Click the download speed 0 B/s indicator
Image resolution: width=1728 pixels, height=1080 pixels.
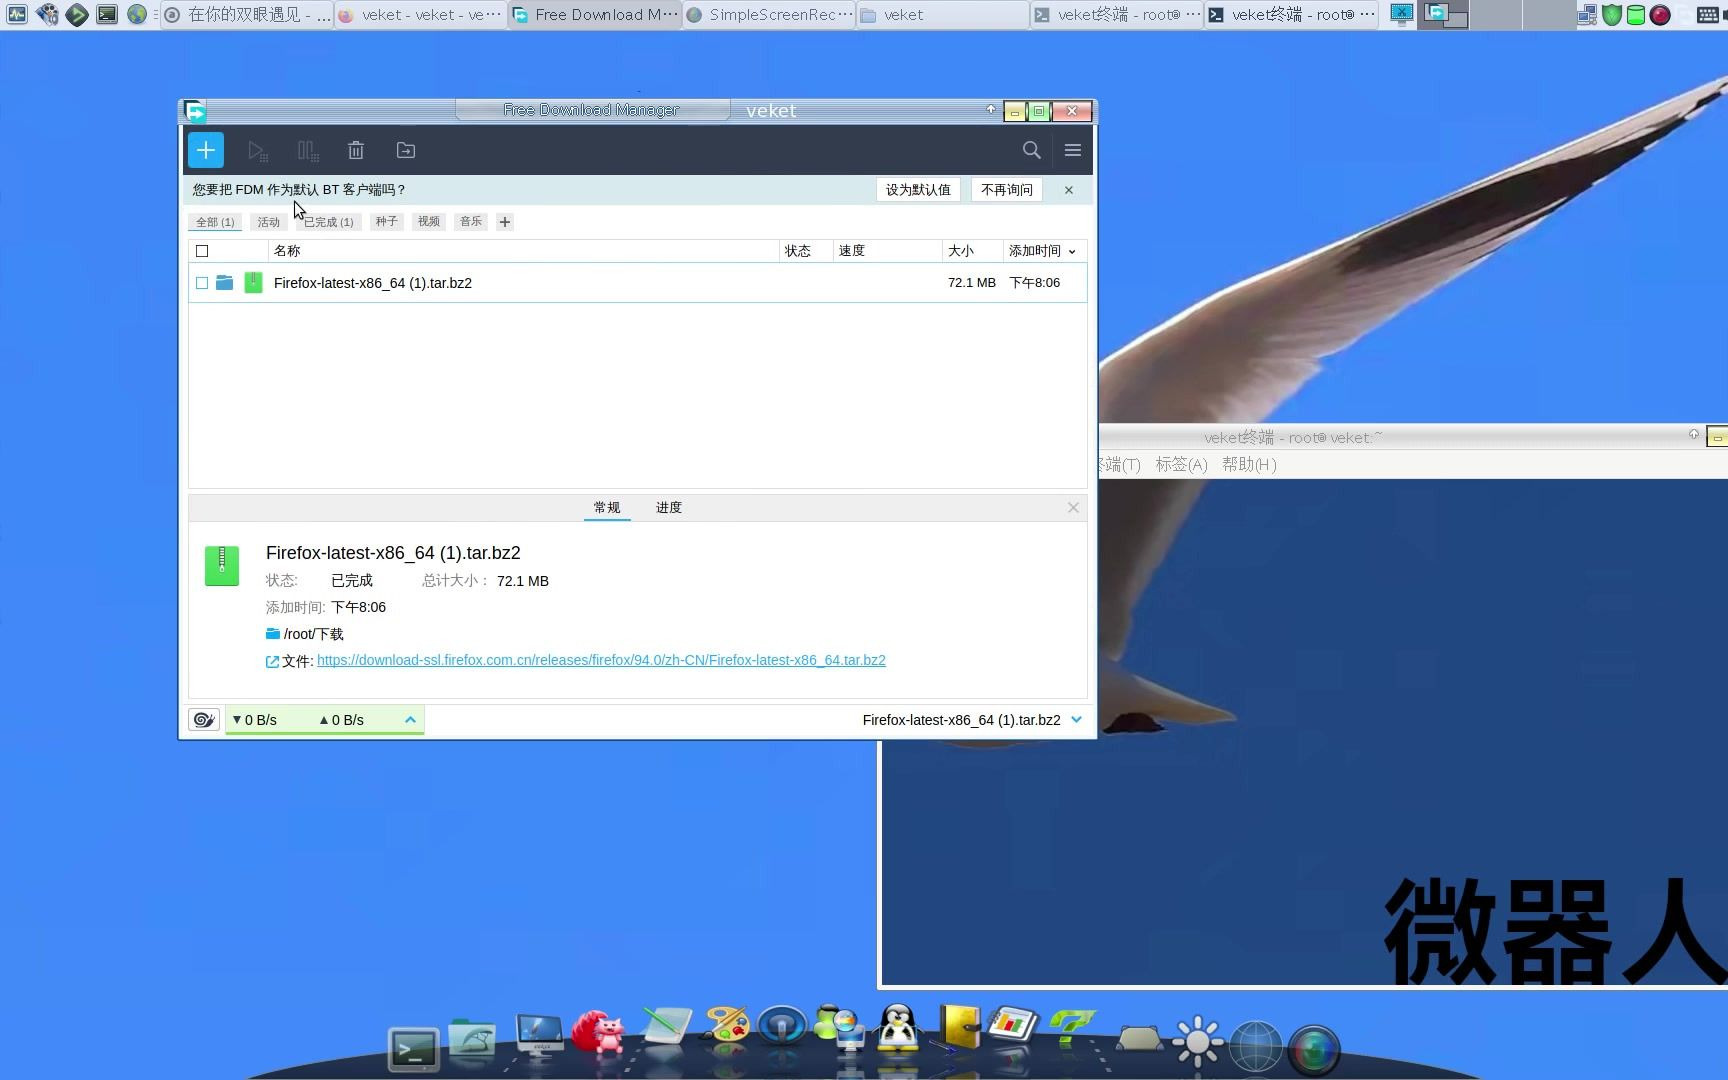[x=255, y=720]
